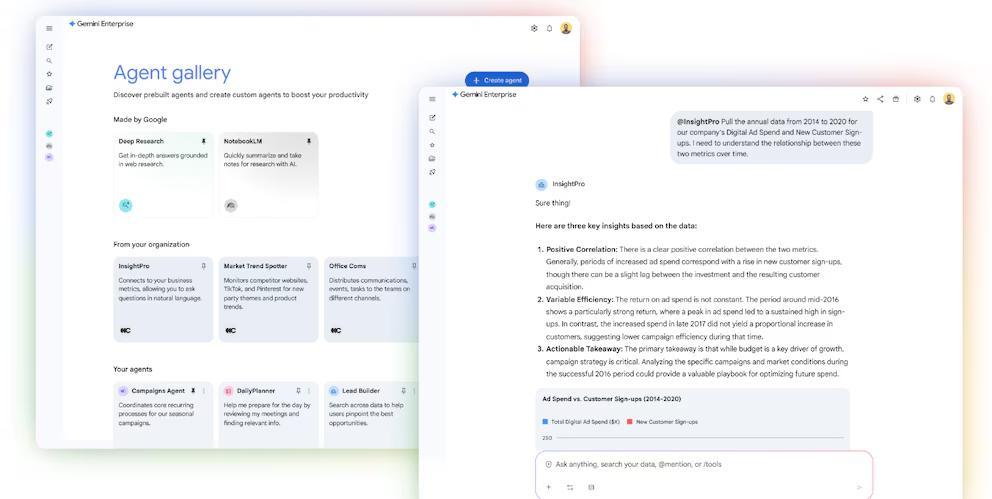The width and height of the screenshot is (992, 499).
Task: Open the search item in the chat sidebar
Action: click(432, 131)
